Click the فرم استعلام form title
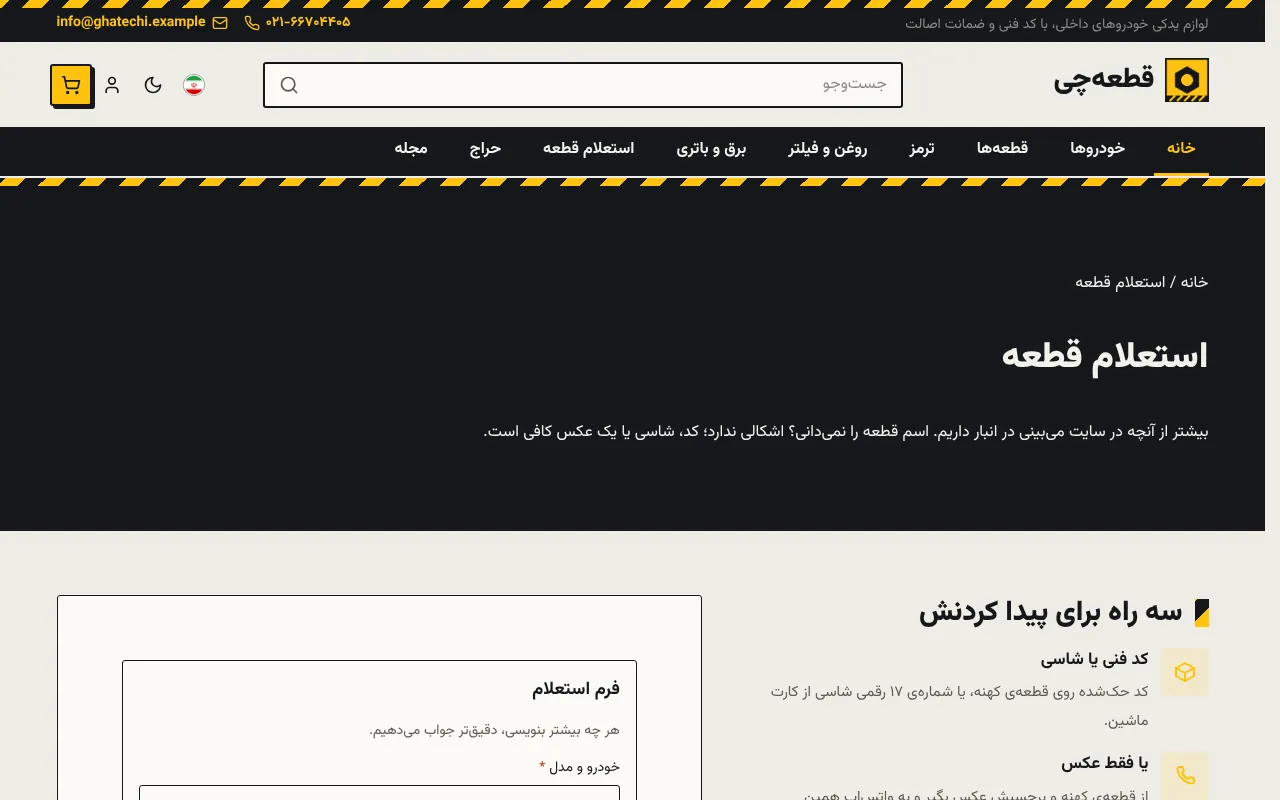This screenshot has width=1280, height=800. pos(576,688)
